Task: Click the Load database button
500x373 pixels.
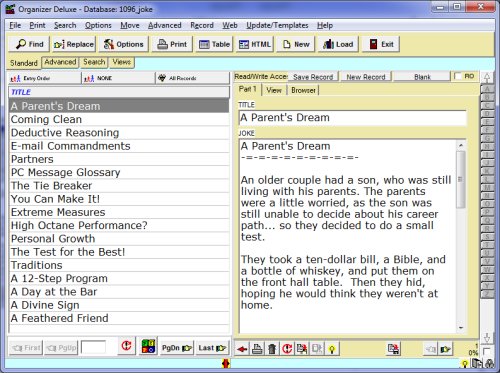Action: (338, 44)
